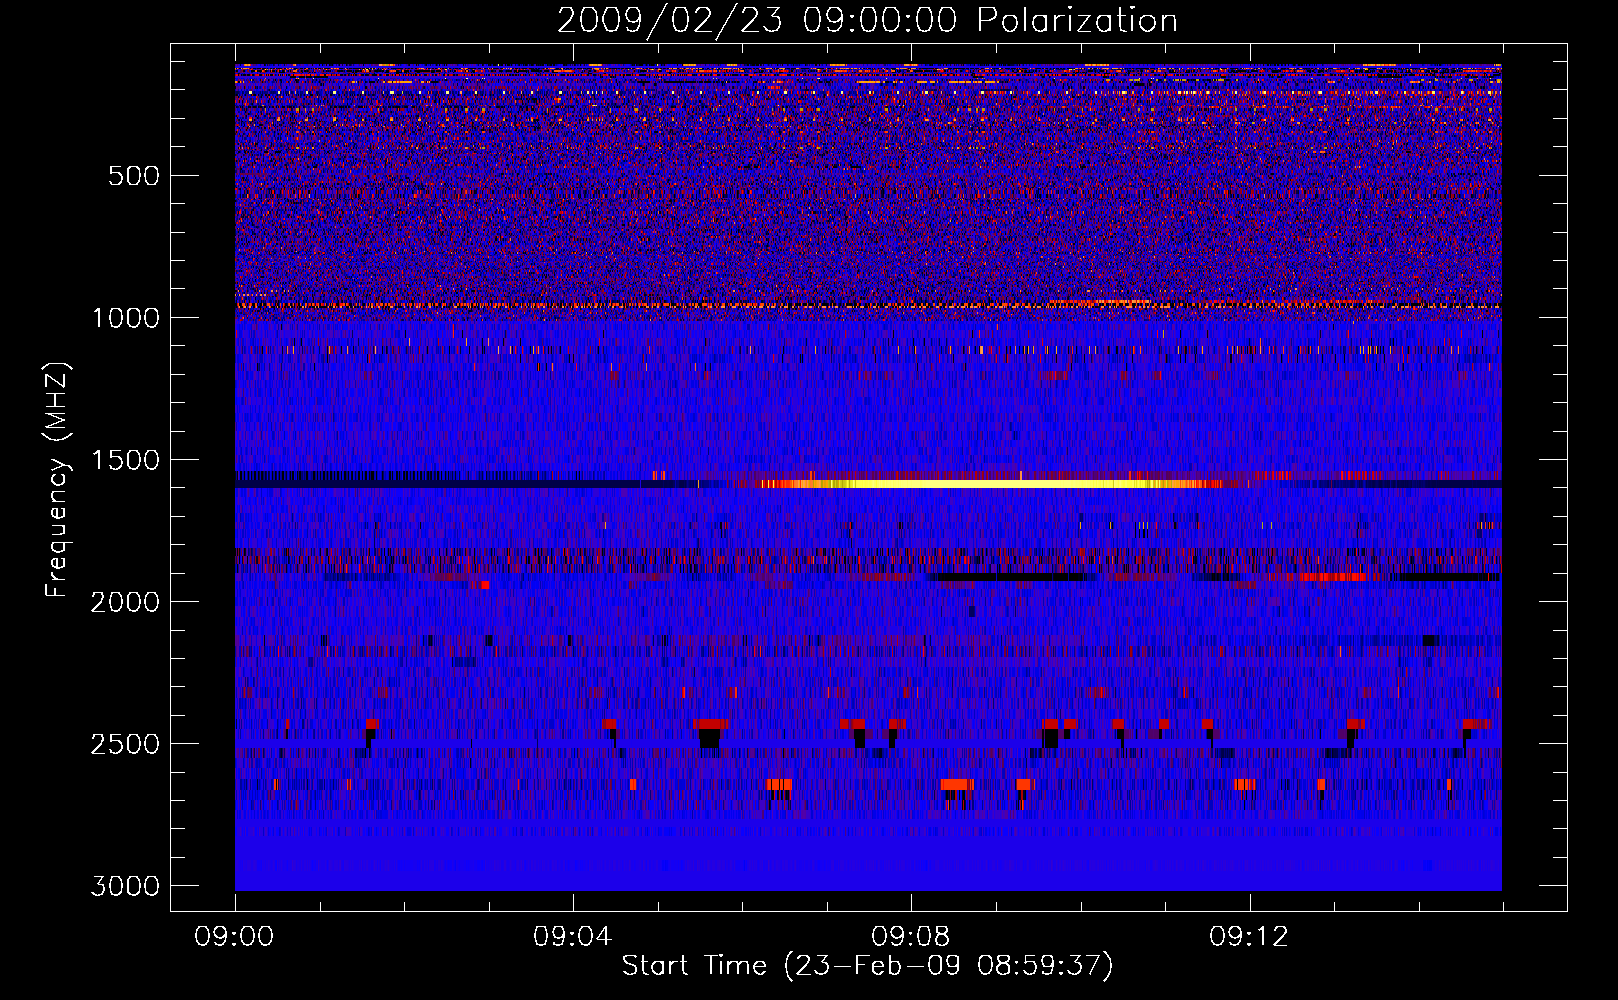The height and width of the screenshot is (1000, 1618).
Task: Click the 09:04 time tick label
Action: [x=573, y=937]
